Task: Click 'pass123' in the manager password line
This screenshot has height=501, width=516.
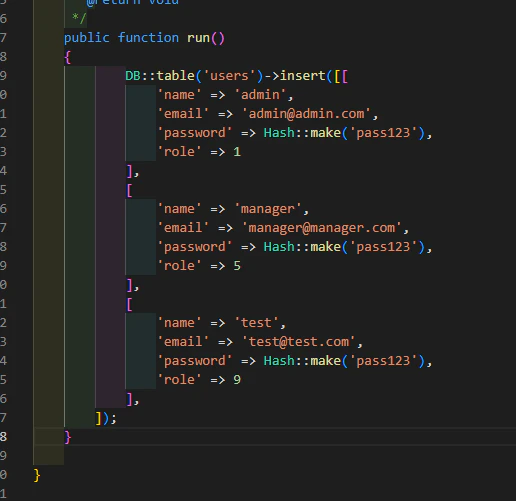Action: (383, 247)
